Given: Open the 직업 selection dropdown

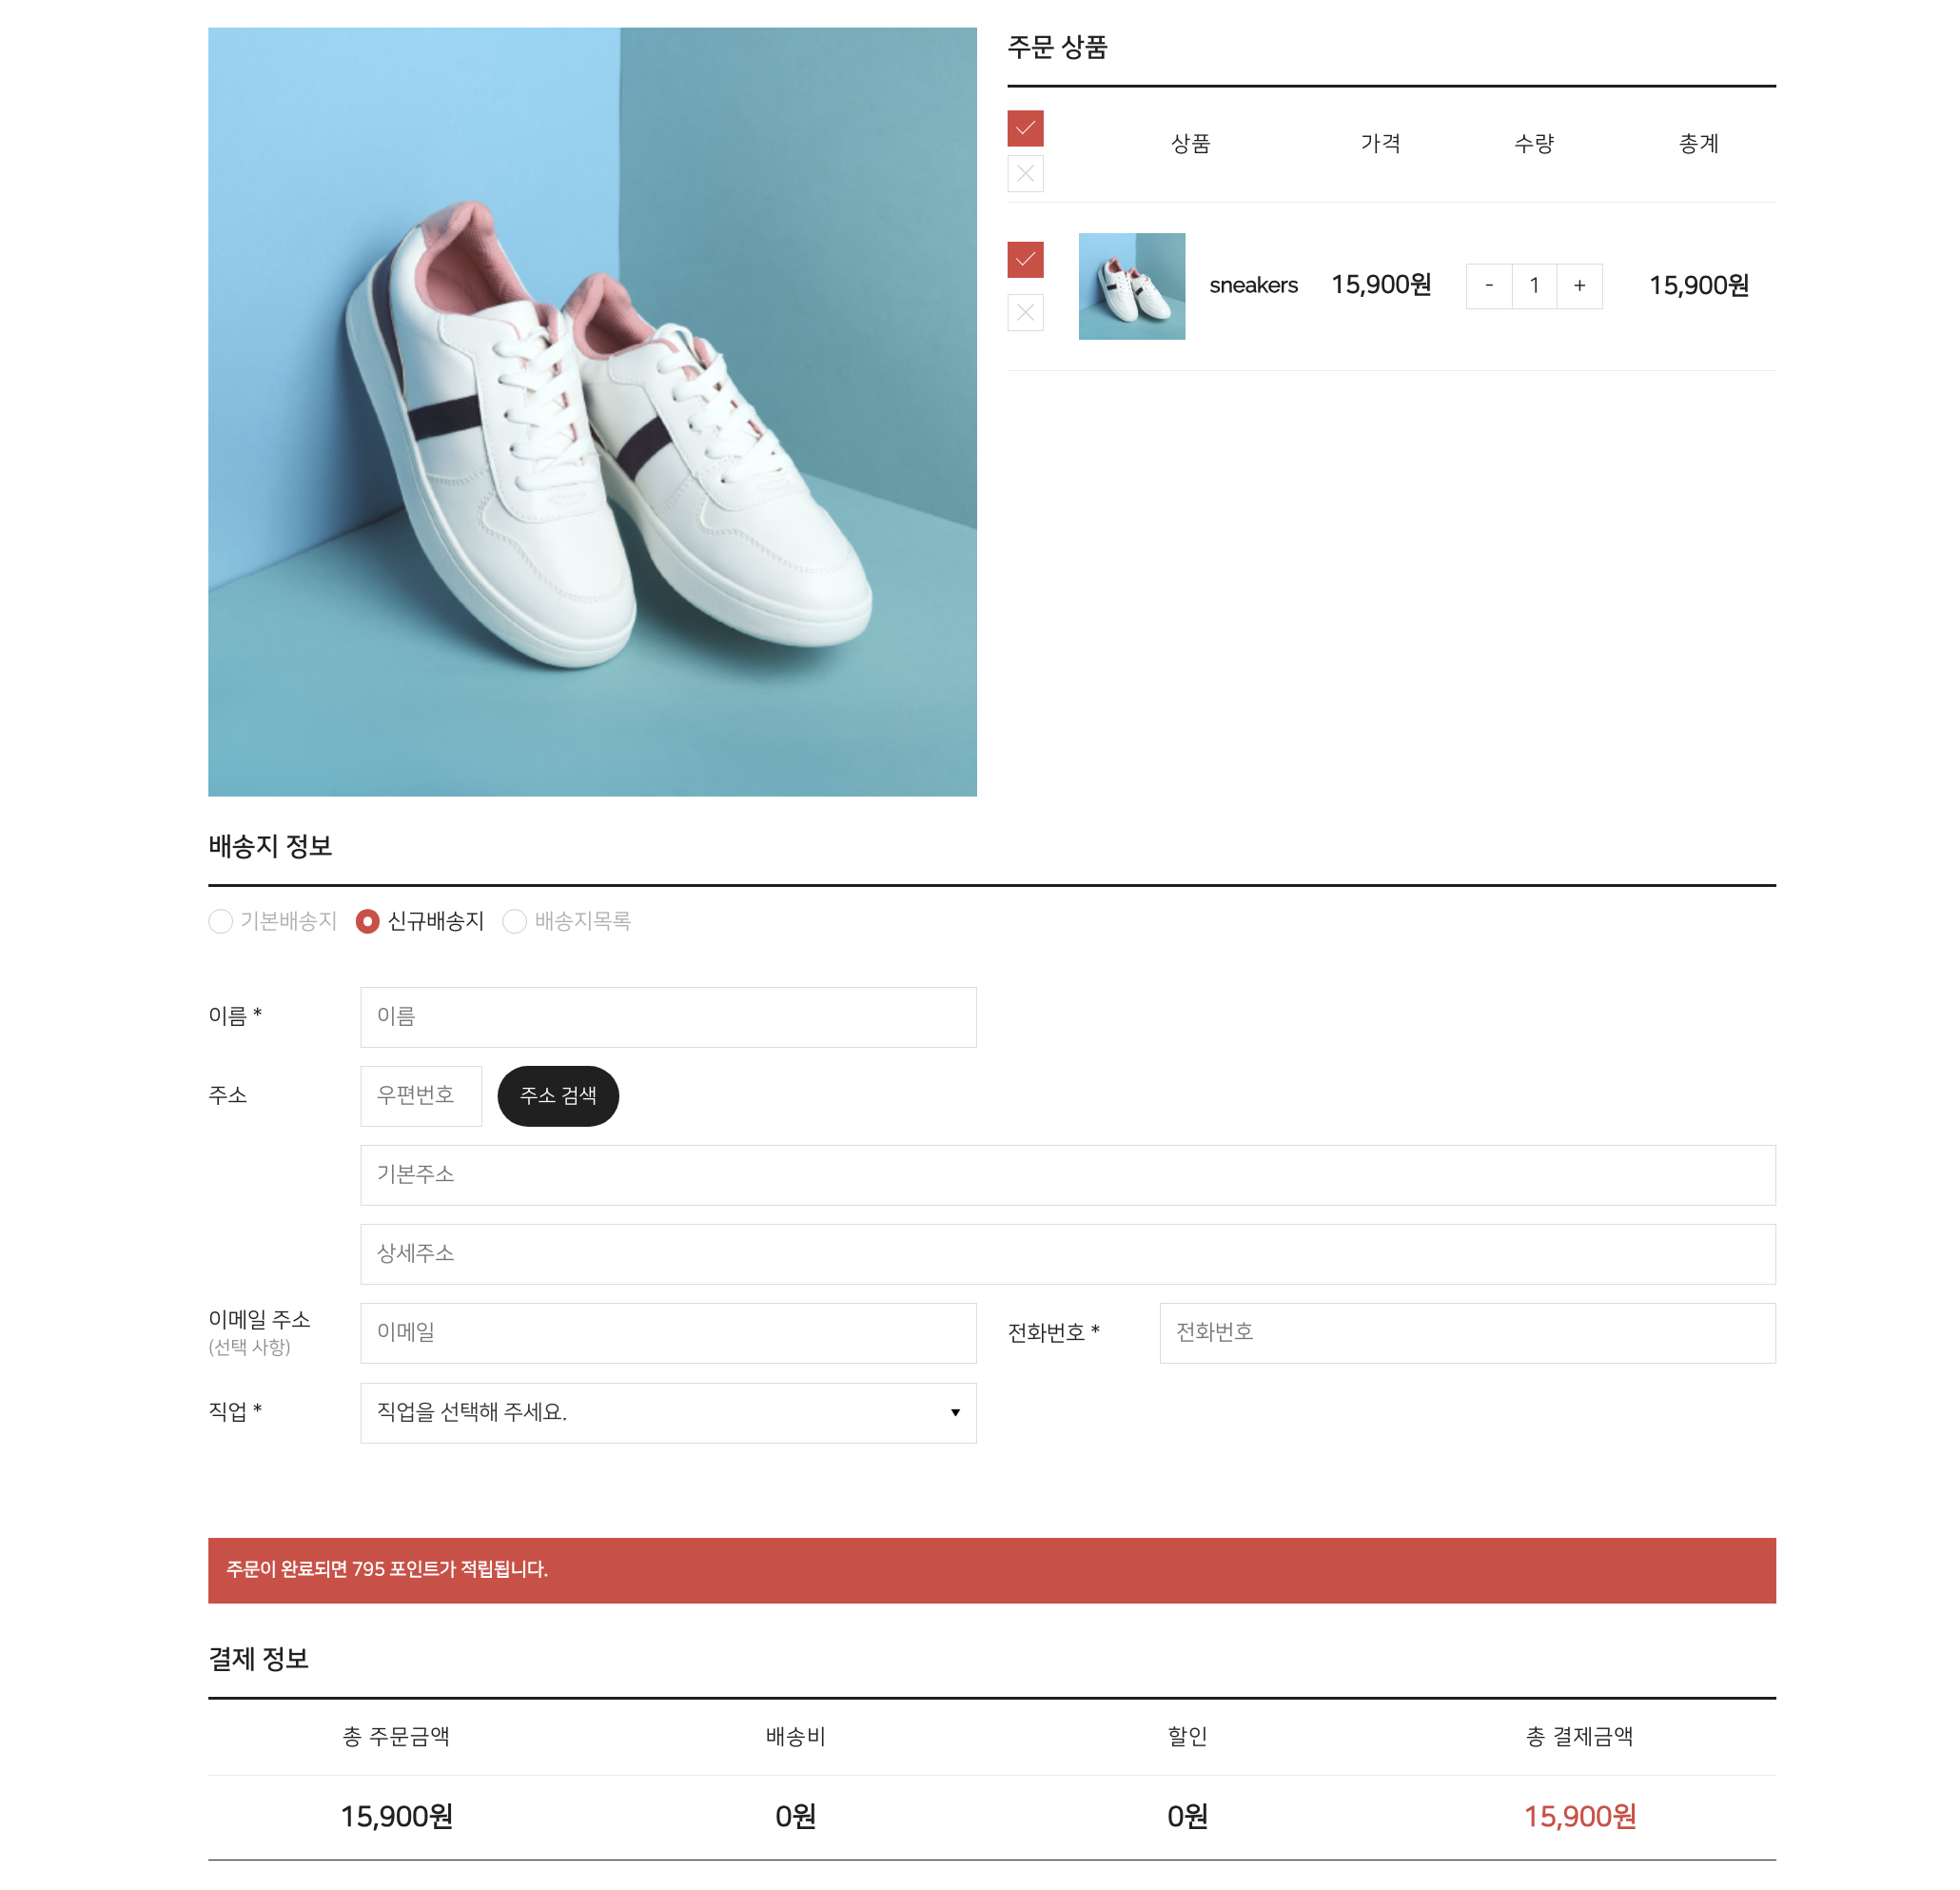Looking at the screenshot, I should (668, 1413).
